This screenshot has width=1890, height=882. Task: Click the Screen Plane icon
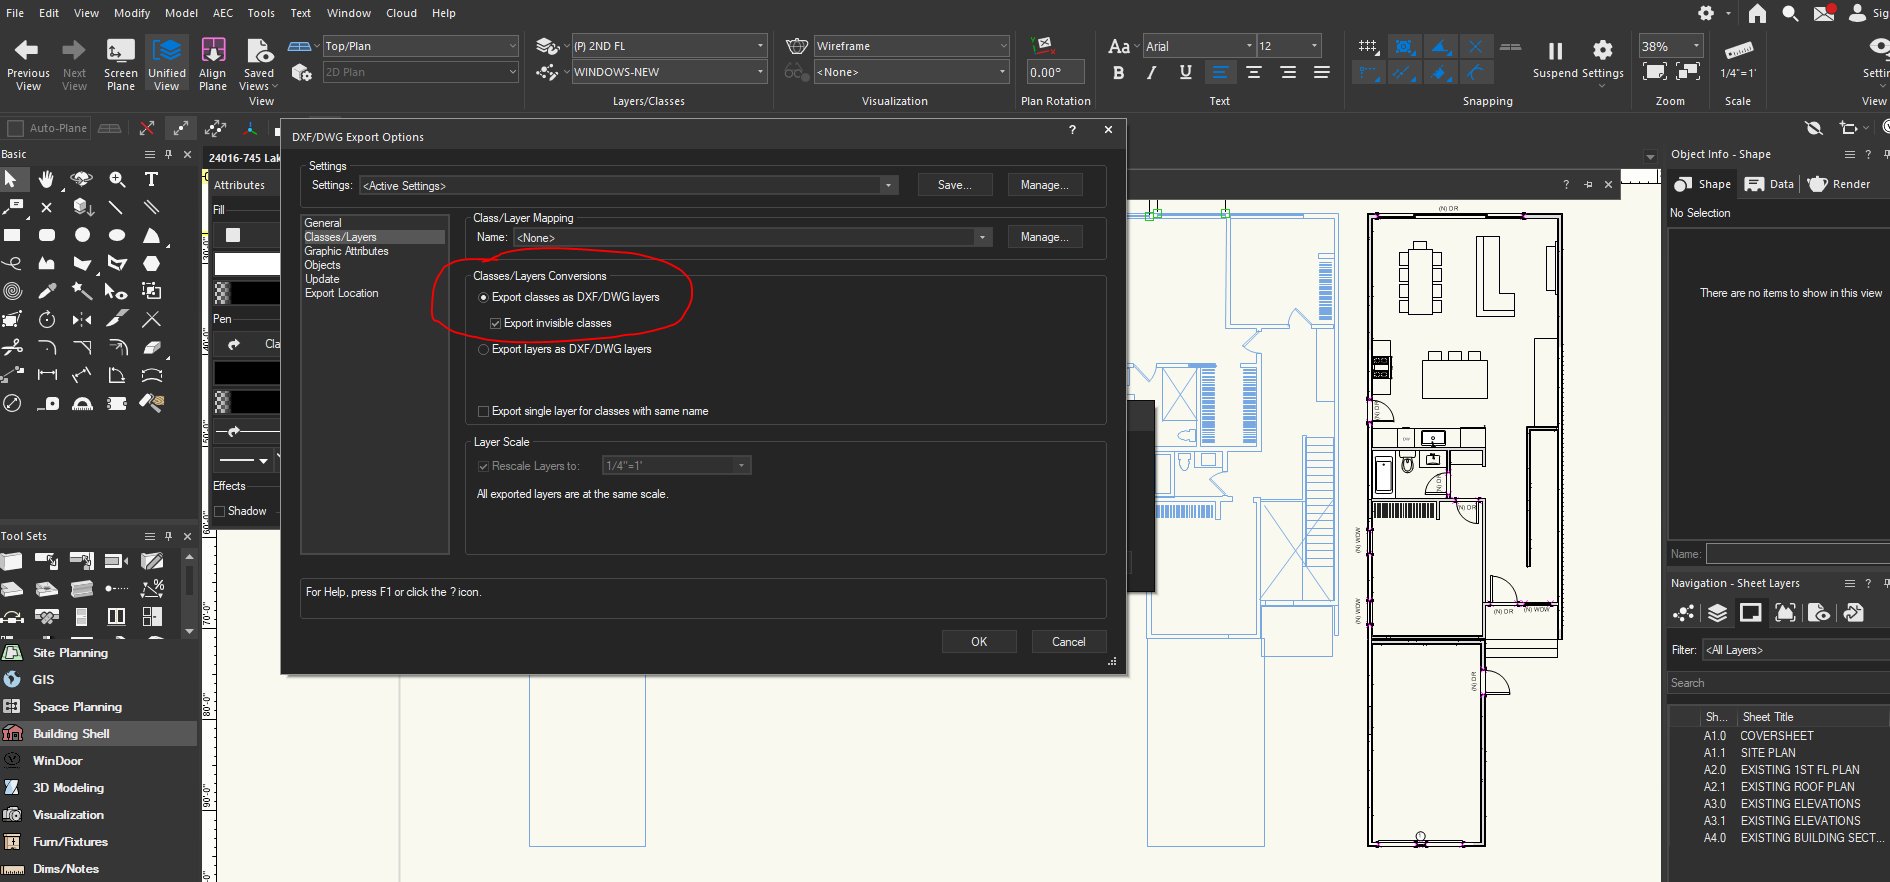pos(120,50)
